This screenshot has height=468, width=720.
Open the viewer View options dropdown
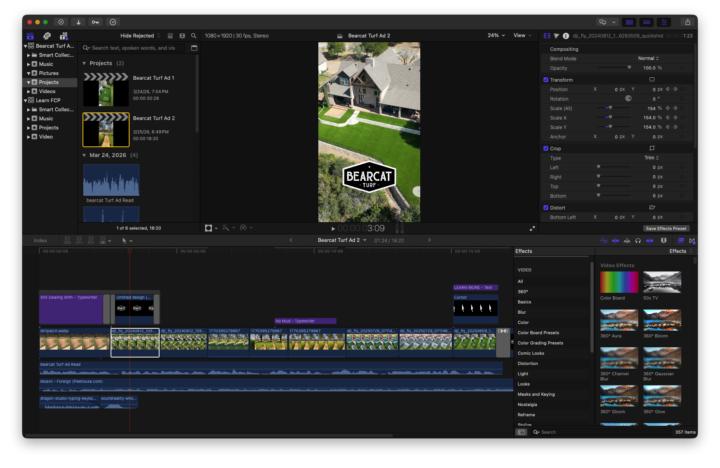522,35
